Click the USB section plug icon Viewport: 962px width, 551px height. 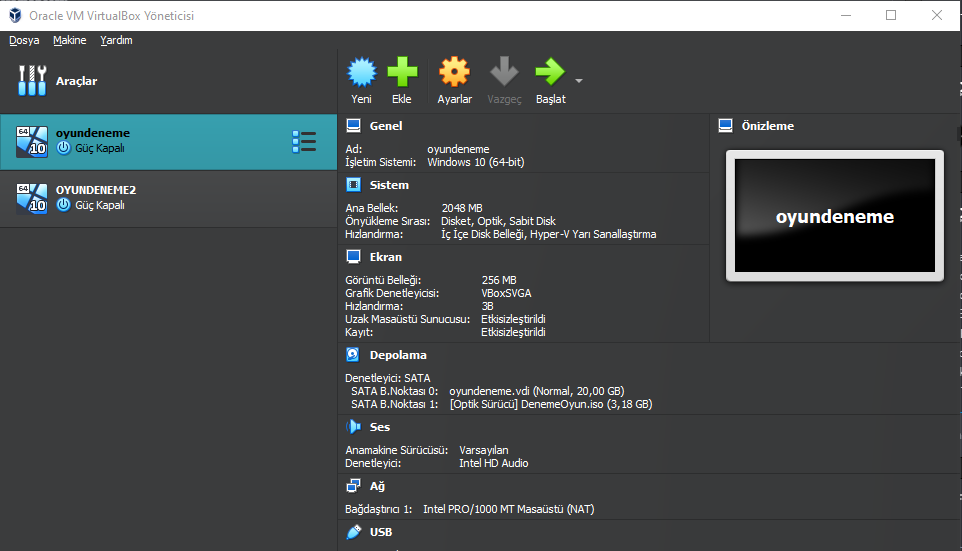click(354, 532)
